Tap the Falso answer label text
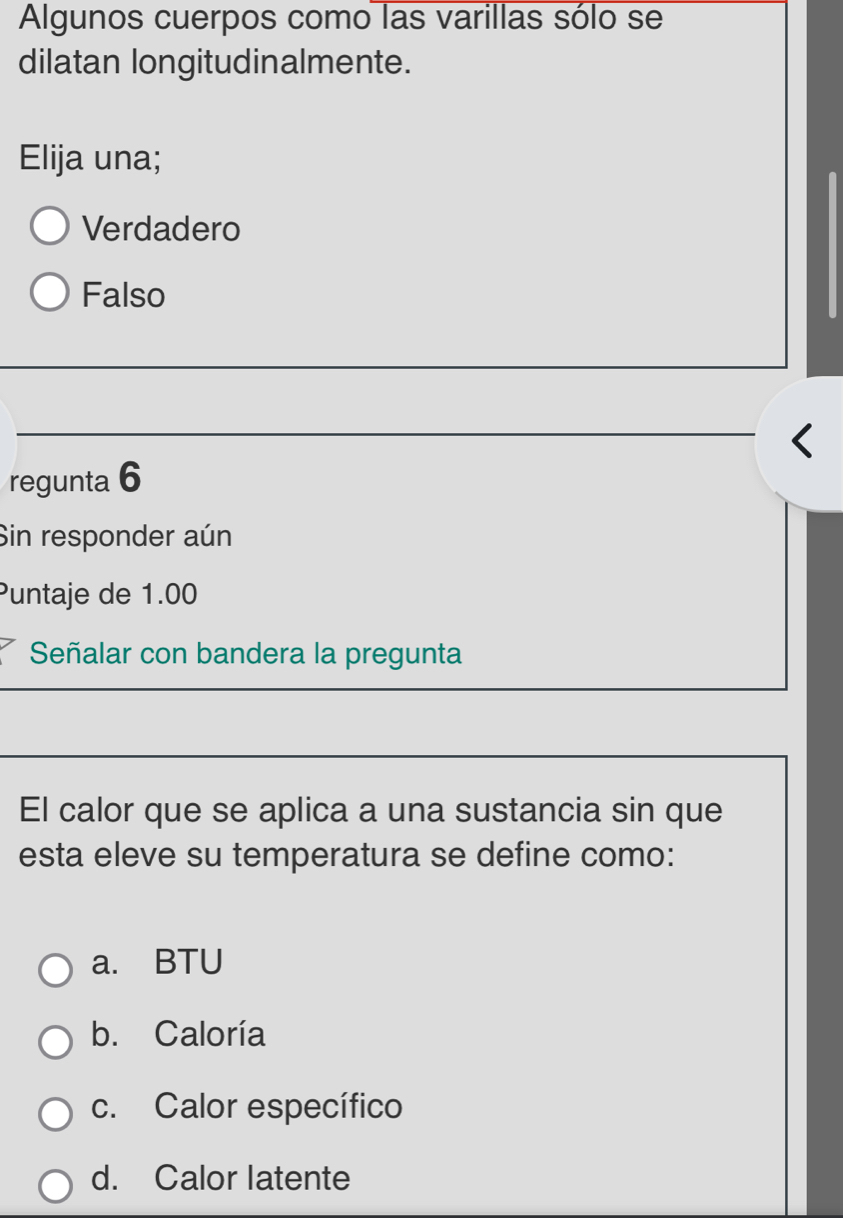 pos(124,296)
